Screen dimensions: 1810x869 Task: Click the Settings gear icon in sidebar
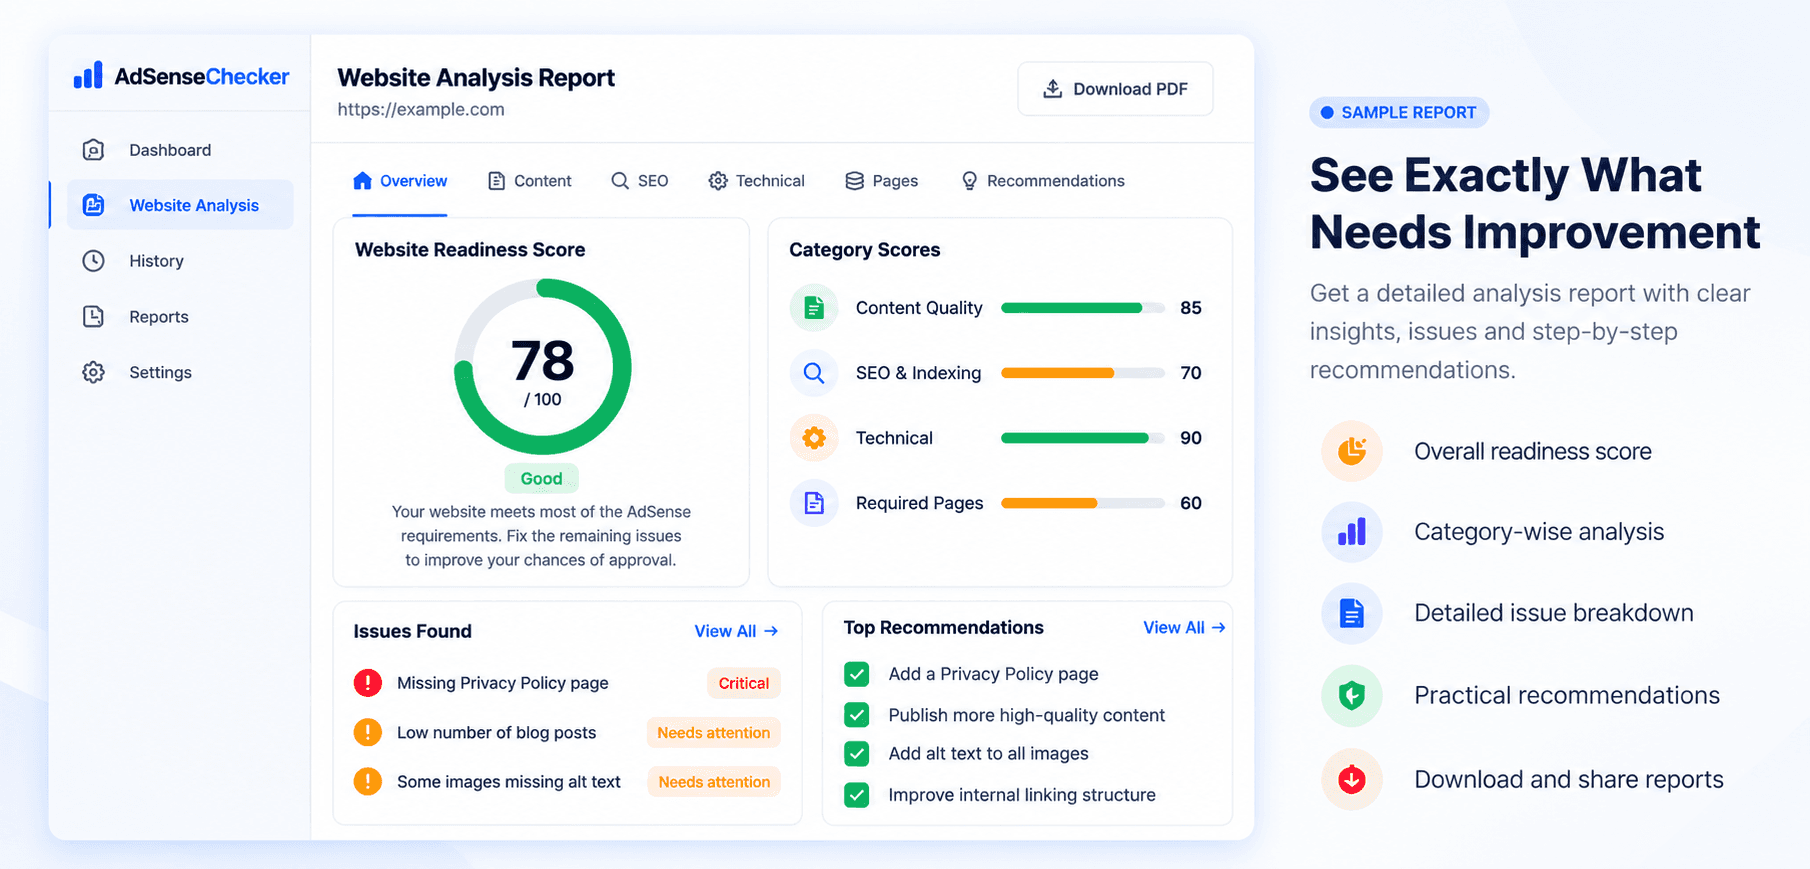pyautogui.click(x=93, y=372)
